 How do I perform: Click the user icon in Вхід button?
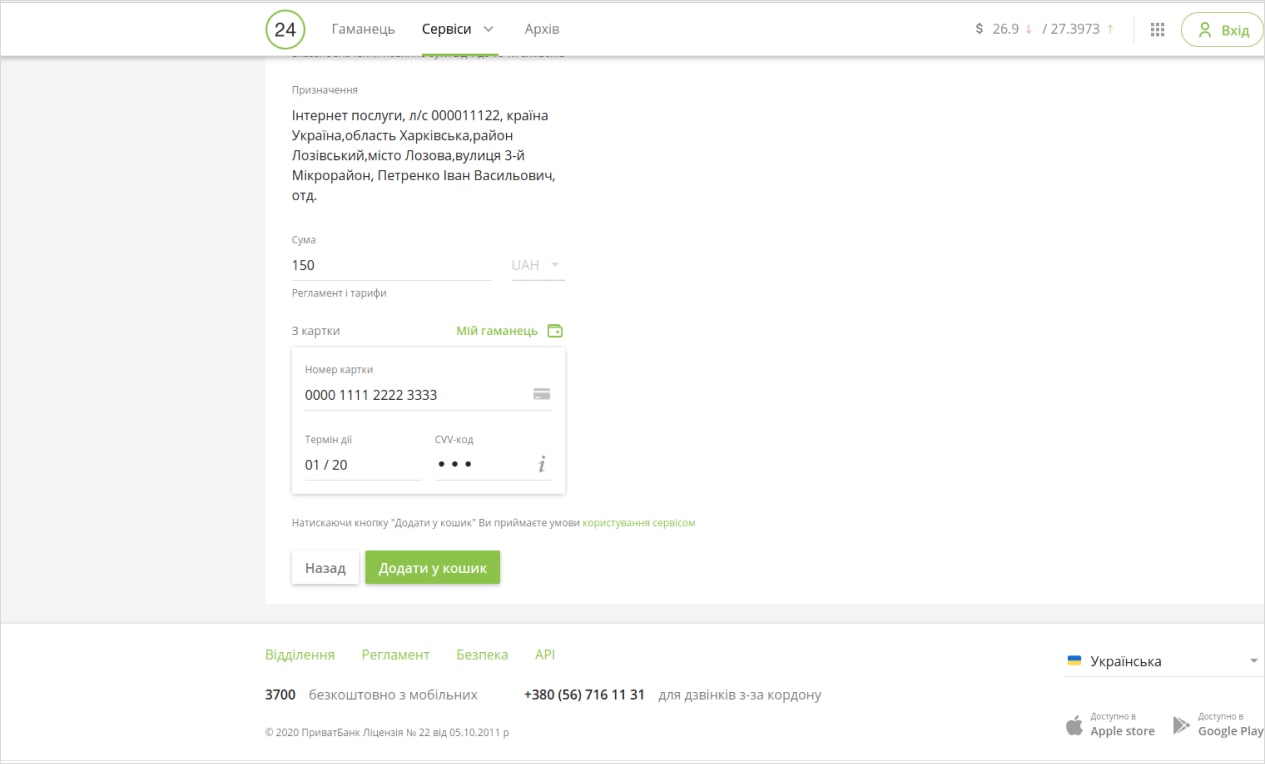(x=1205, y=30)
